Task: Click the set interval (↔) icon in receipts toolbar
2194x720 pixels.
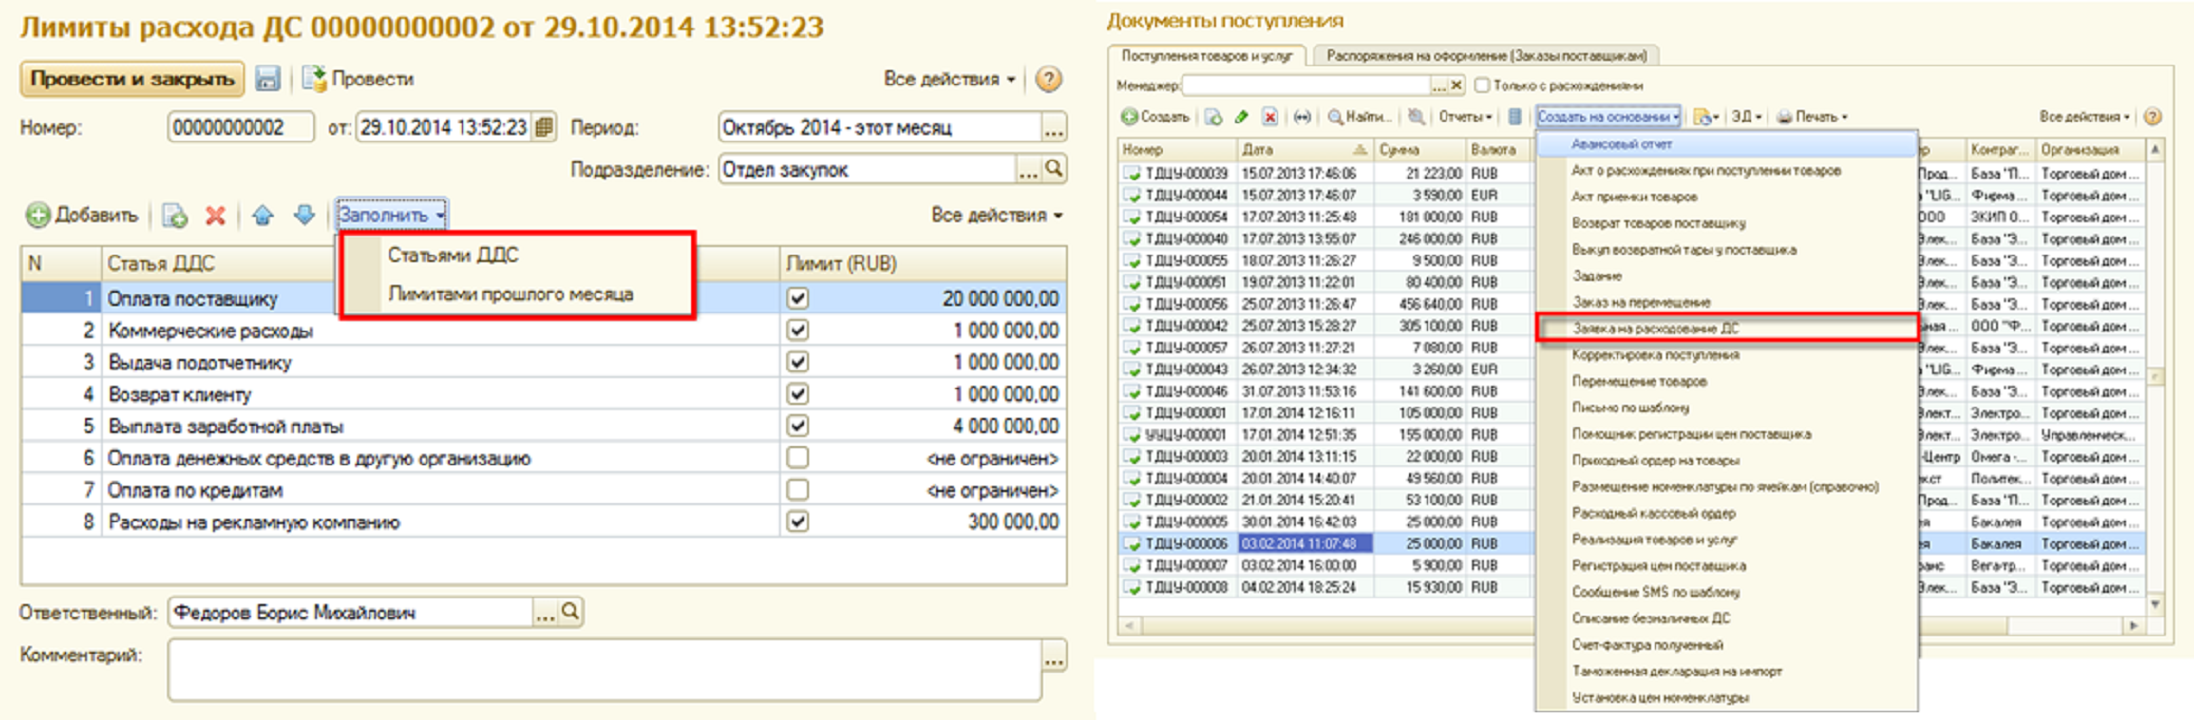Action: click(1302, 117)
